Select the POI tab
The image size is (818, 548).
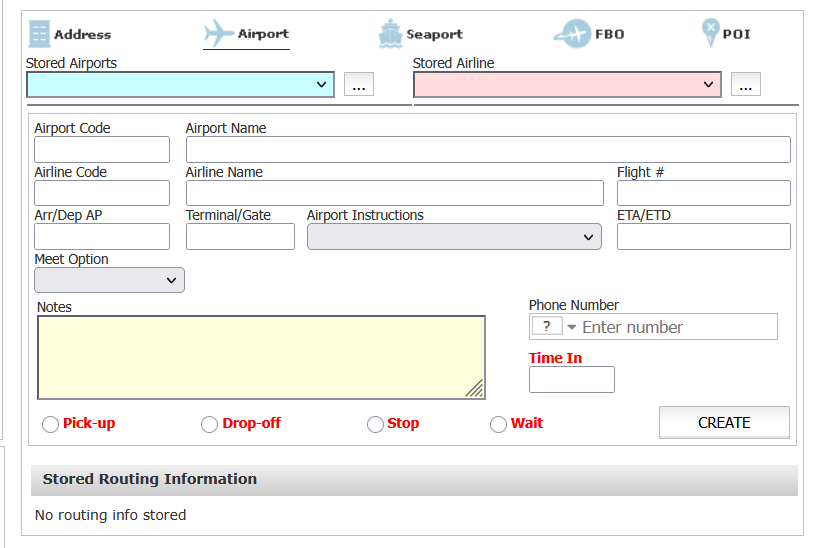726,33
